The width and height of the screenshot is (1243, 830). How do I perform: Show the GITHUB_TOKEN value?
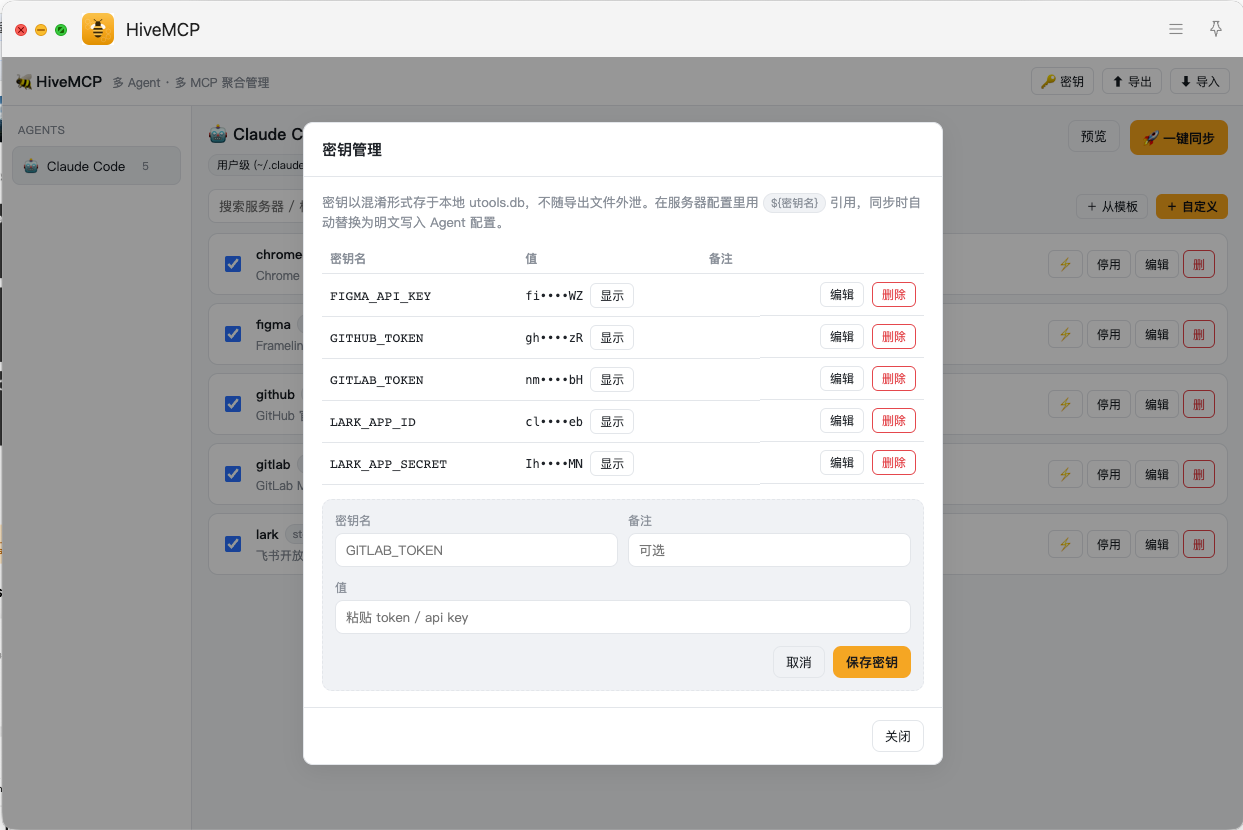pos(612,338)
